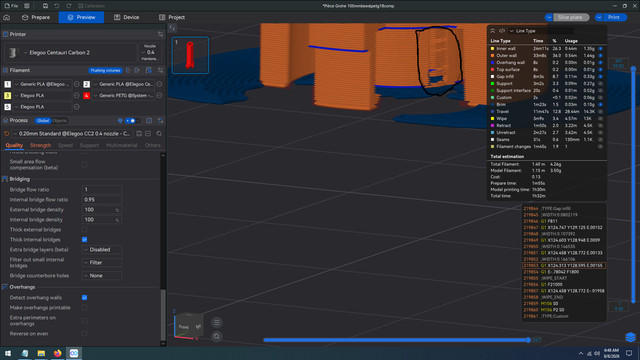640x360 pixels.
Task: Open filament settings icon in Filament header
Action: click(x=160, y=70)
